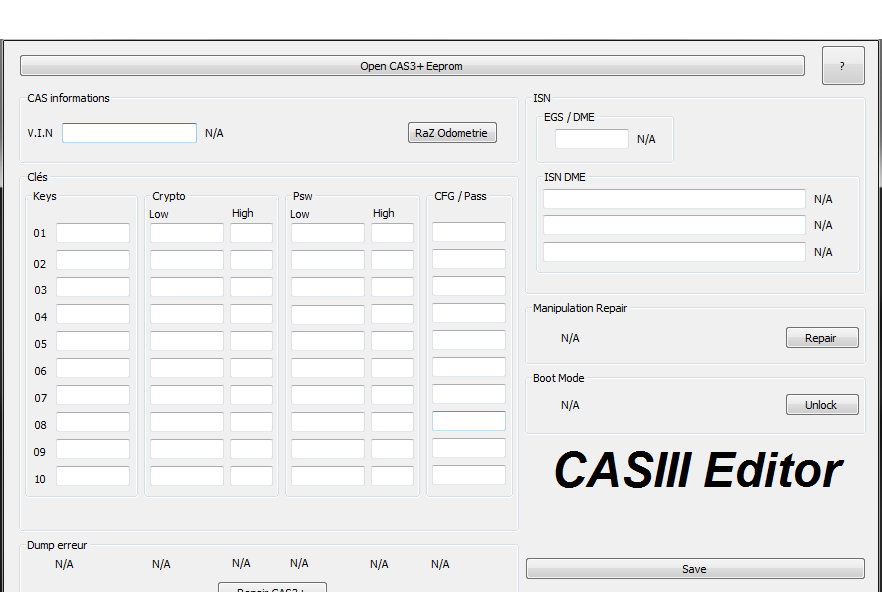Select the second ISN DME field
Viewport: 882px width, 592px height.
pyautogui.click(x=674, y=225)
